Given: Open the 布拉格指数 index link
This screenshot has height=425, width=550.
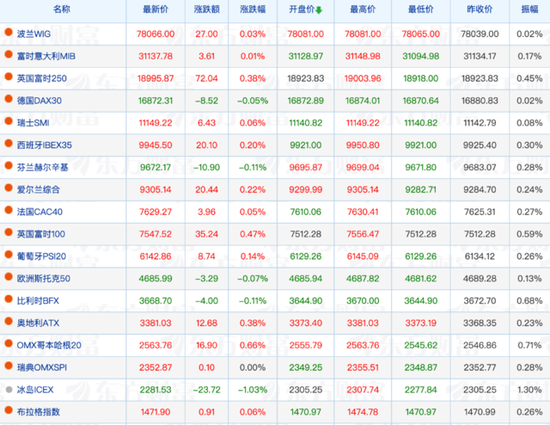Looking at the screenshot, I should pyautogui.click(x=38, y=412).
